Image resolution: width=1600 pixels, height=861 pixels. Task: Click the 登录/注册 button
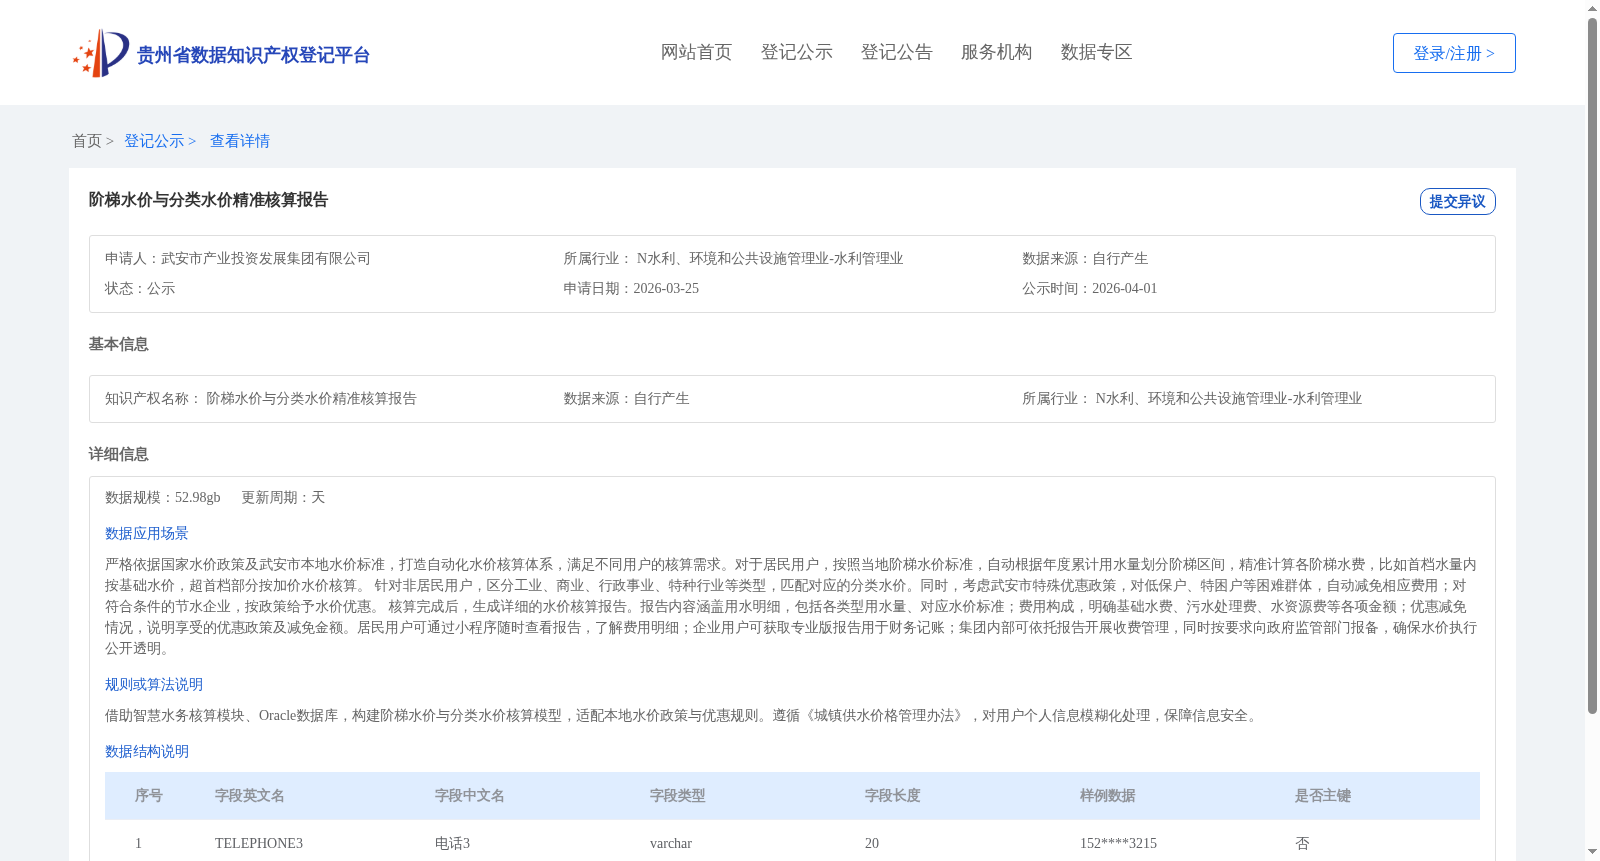coord(1454,53)
